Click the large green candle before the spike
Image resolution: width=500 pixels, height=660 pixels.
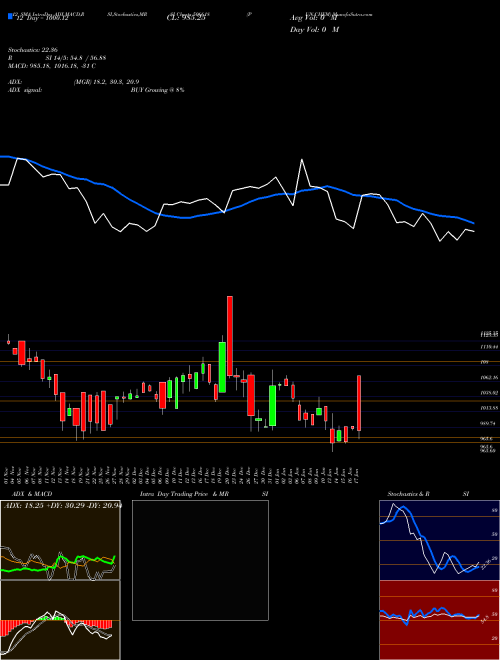click(x=222, y=367)
